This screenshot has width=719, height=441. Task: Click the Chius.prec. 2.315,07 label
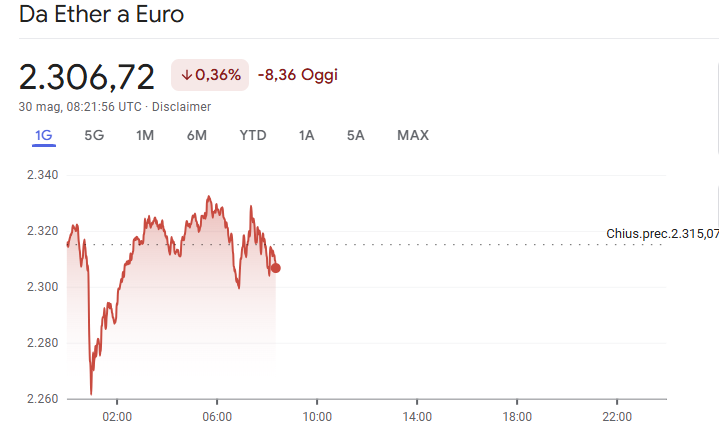click(x=662, y=234)
